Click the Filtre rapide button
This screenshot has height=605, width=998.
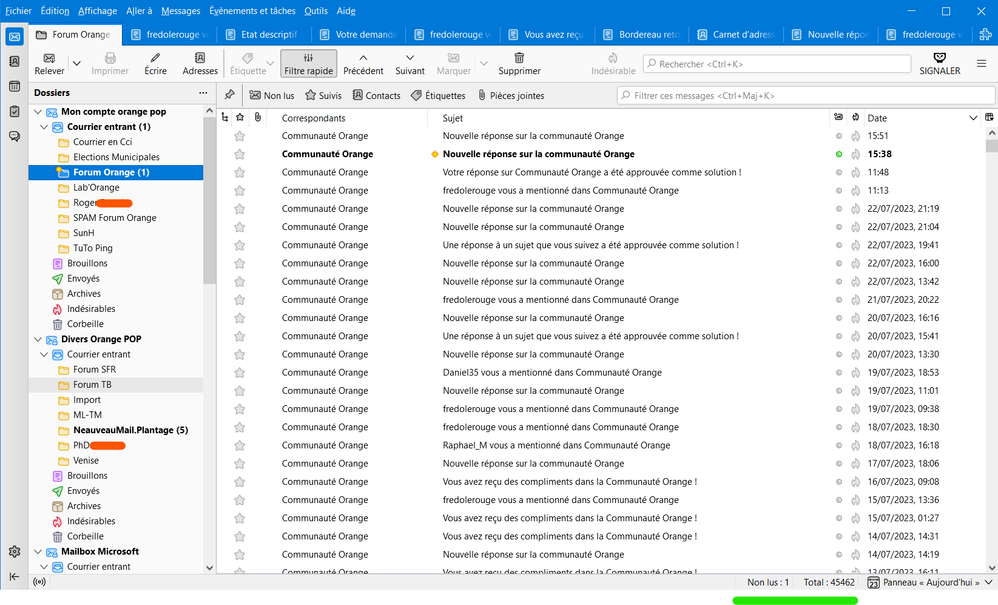pyautogui.click(x=308, y=64)
